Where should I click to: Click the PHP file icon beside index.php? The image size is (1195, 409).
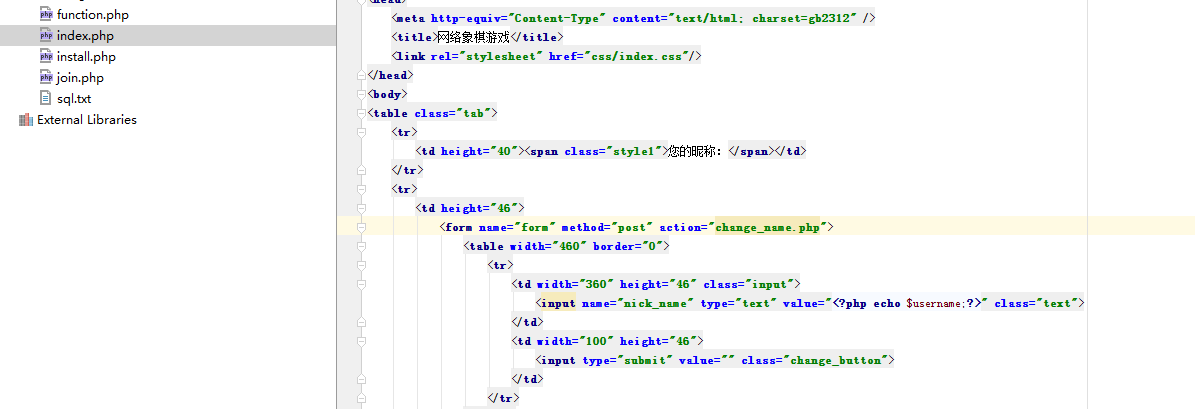click(x=46, y=36)
